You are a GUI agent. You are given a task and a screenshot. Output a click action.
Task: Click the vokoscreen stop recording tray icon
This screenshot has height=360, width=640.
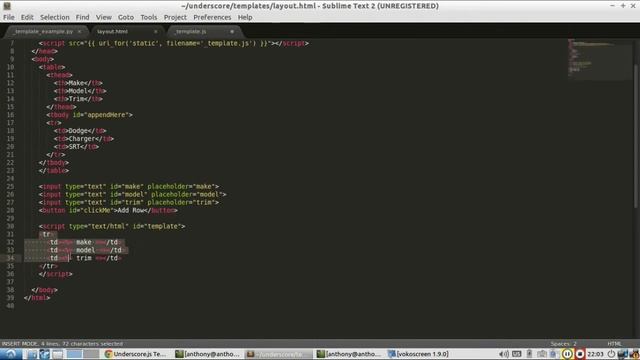pos(580,354)
